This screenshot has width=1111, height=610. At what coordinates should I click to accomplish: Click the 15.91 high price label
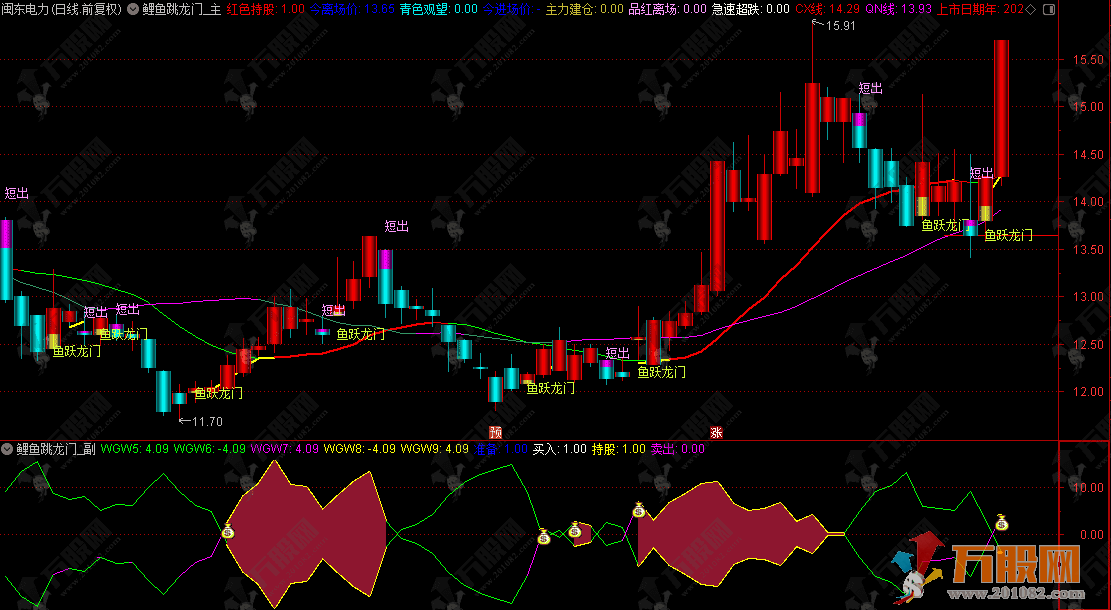pos(841,26)
